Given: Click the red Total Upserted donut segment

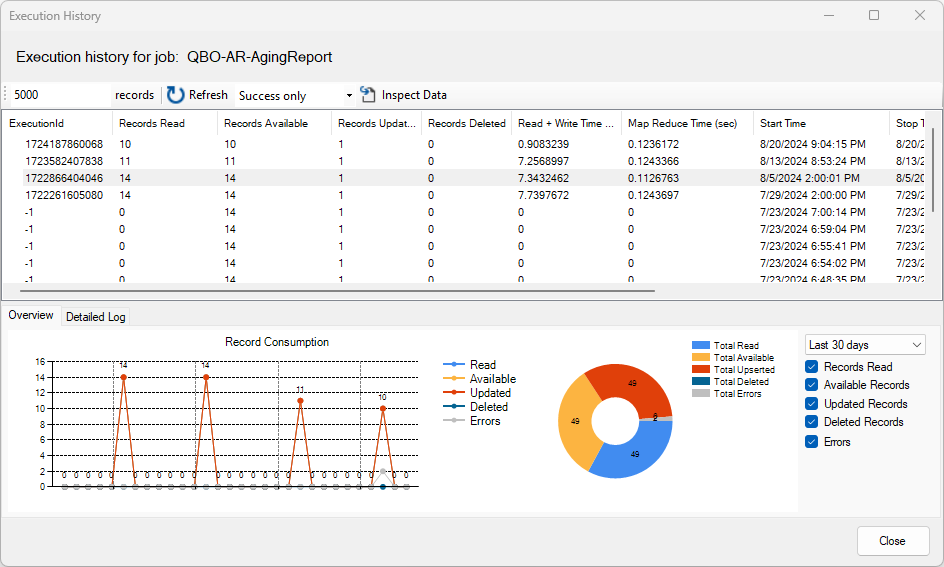Looking at the screenshot, I should [632, 384].
